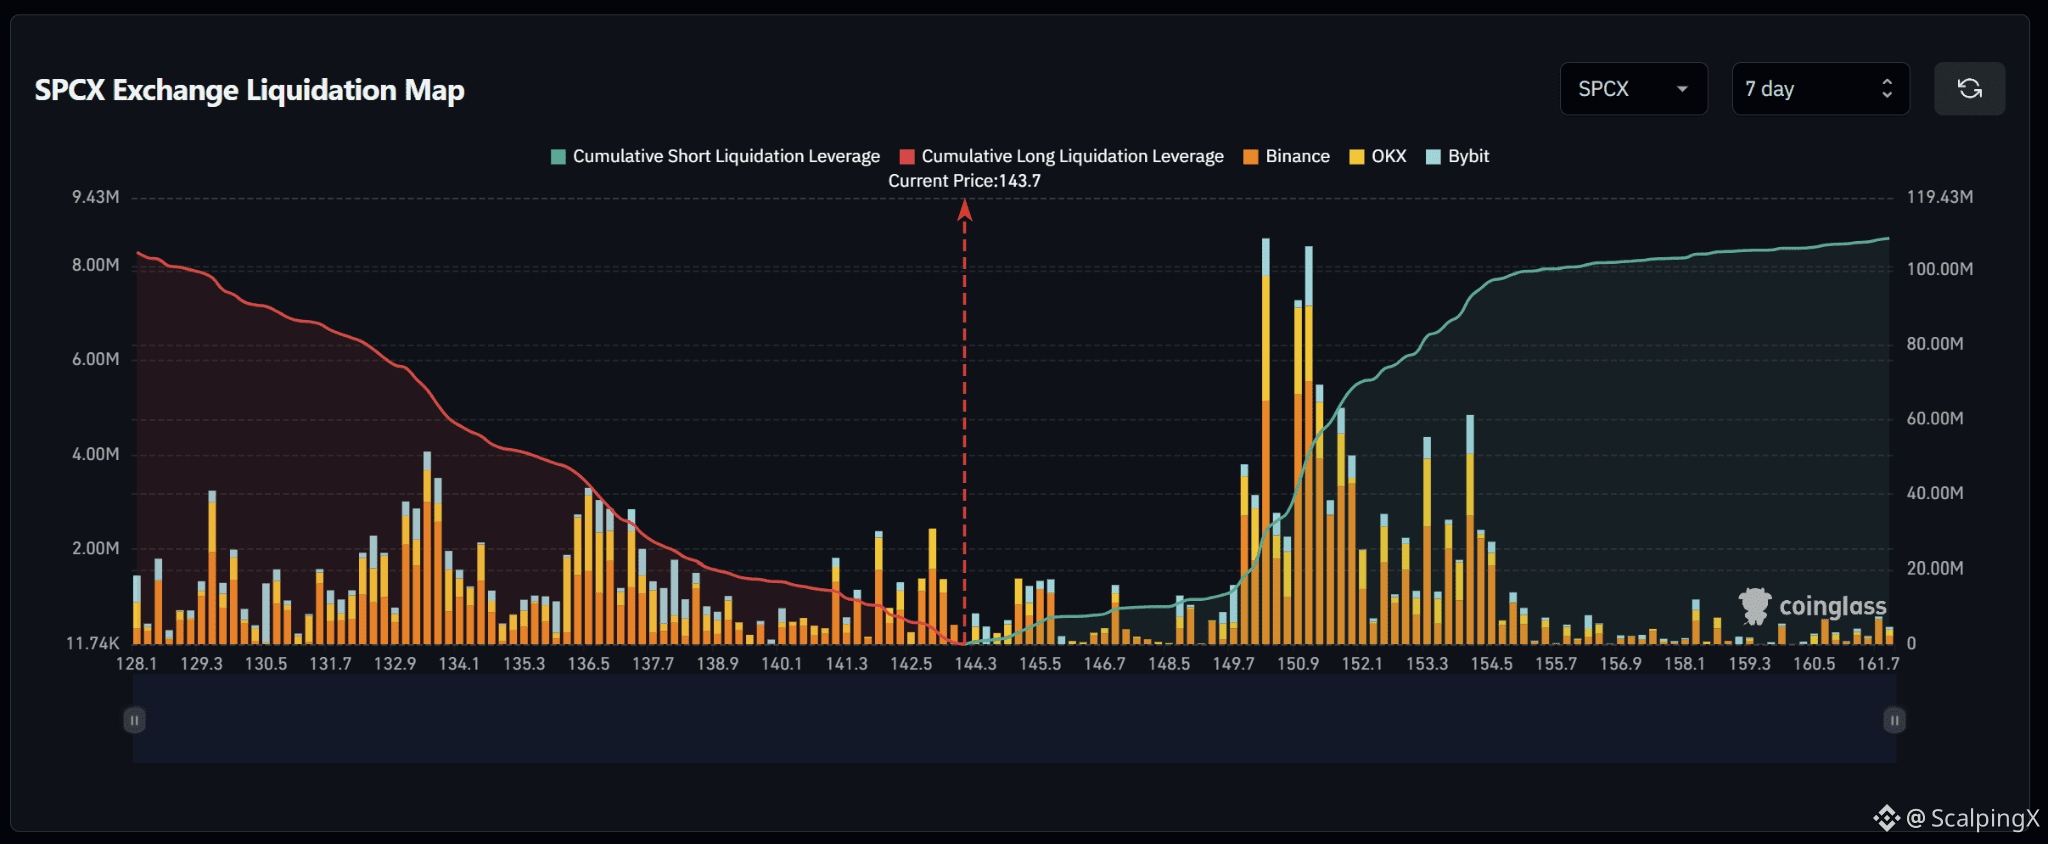Click the '128.1' price axis label
The image size is (2048, 844).
pyautogui.click(x=137, y=663)
